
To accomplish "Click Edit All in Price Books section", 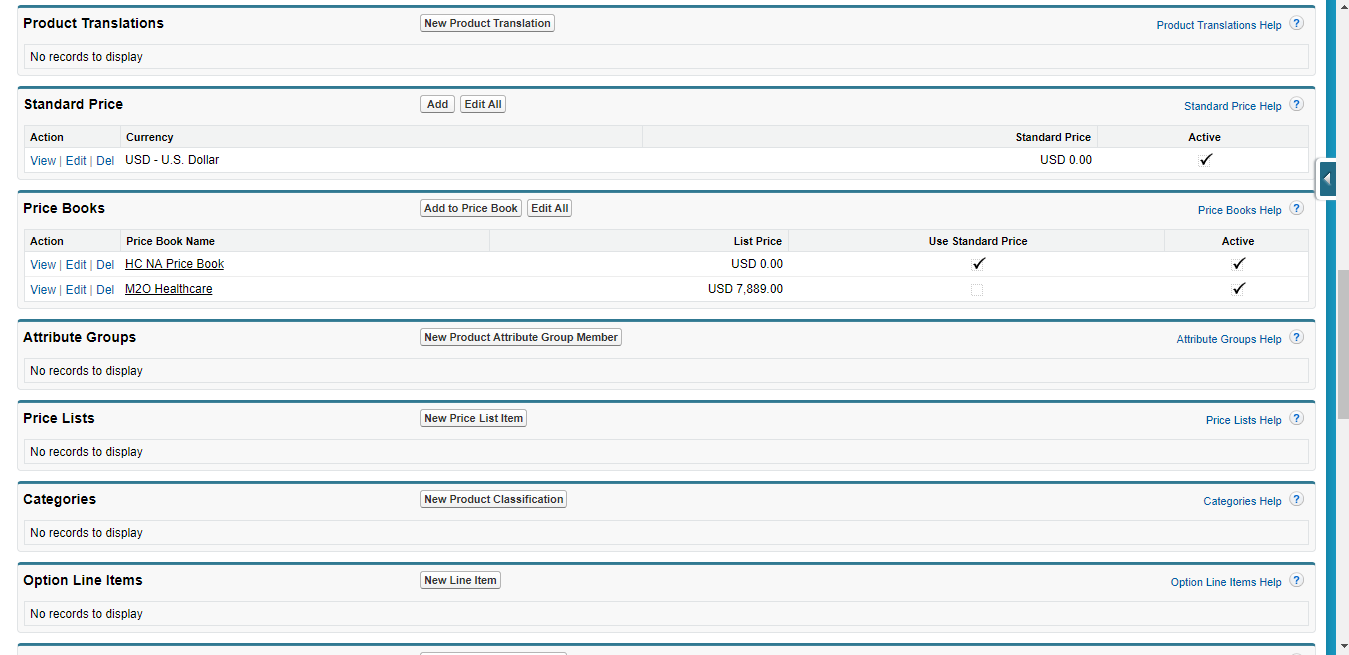I will [550, 208].
